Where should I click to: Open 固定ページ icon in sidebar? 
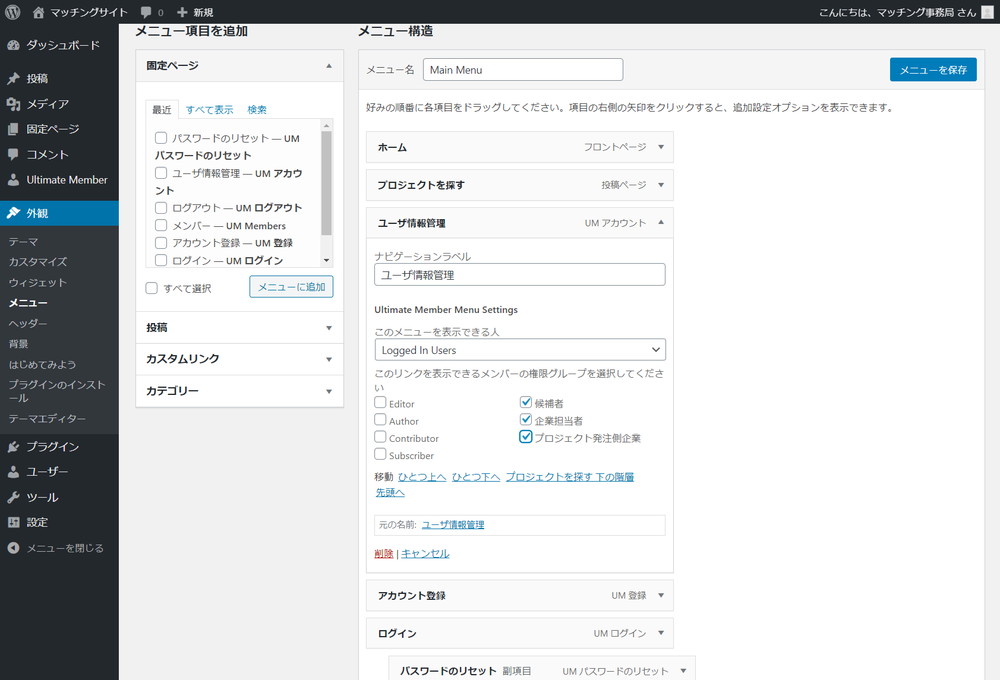point(13,129)
